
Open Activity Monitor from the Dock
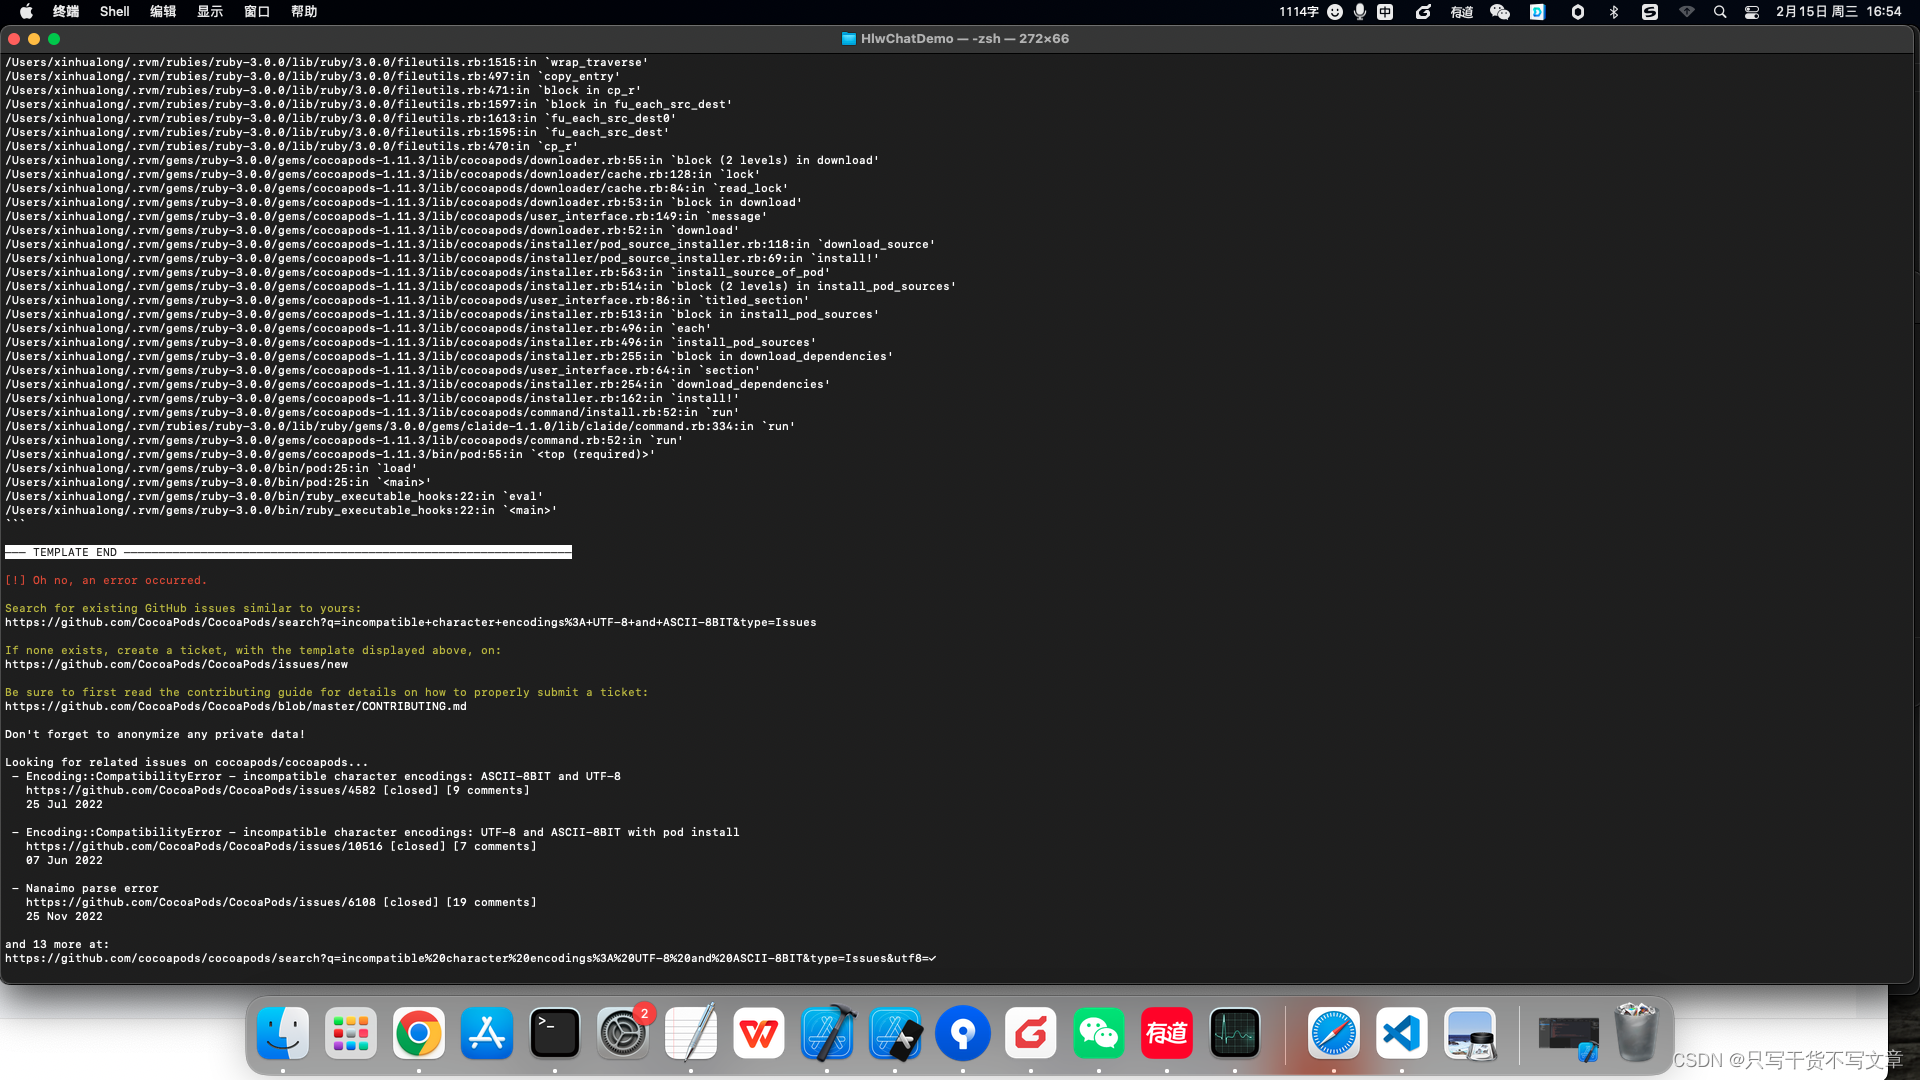pyautogui.click(x=1235, y=1033)
